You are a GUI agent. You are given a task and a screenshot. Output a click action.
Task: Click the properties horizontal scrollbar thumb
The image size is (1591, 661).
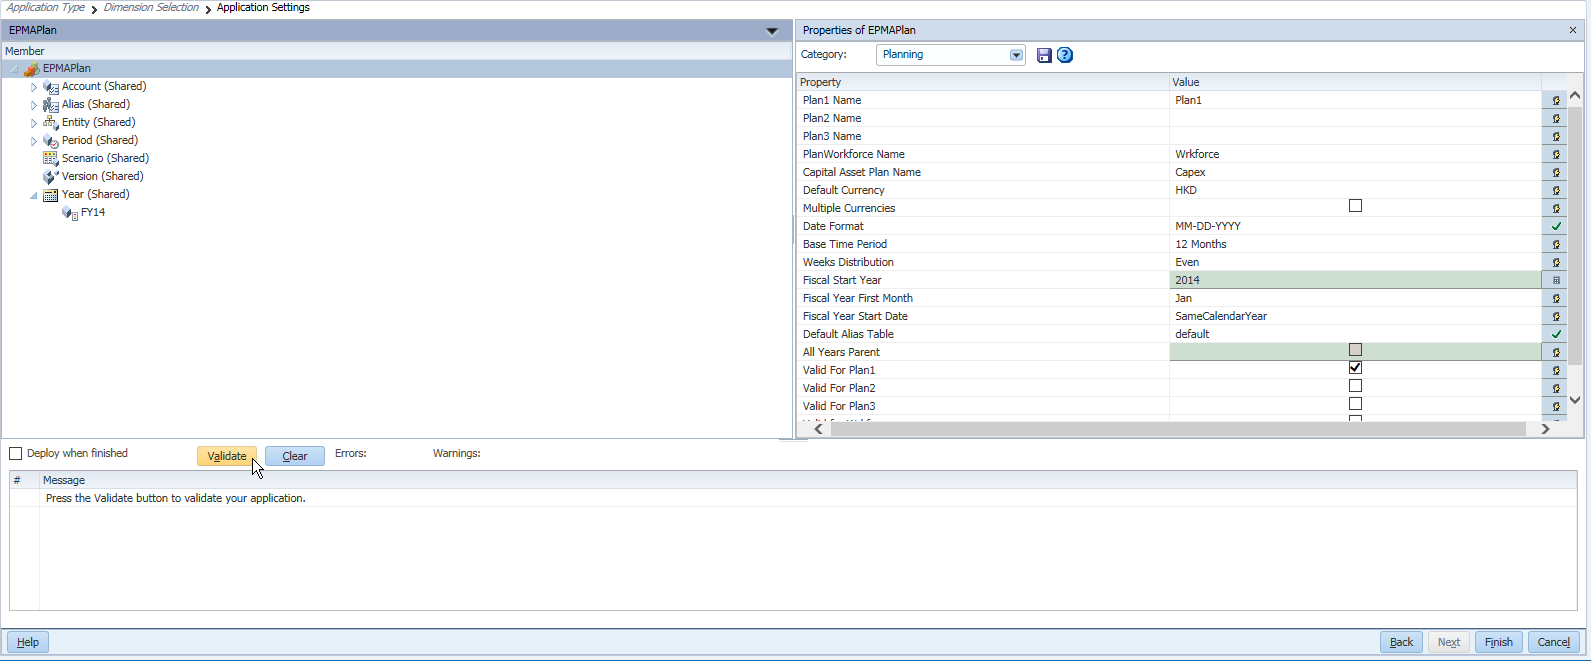(x=1178, y=429)
